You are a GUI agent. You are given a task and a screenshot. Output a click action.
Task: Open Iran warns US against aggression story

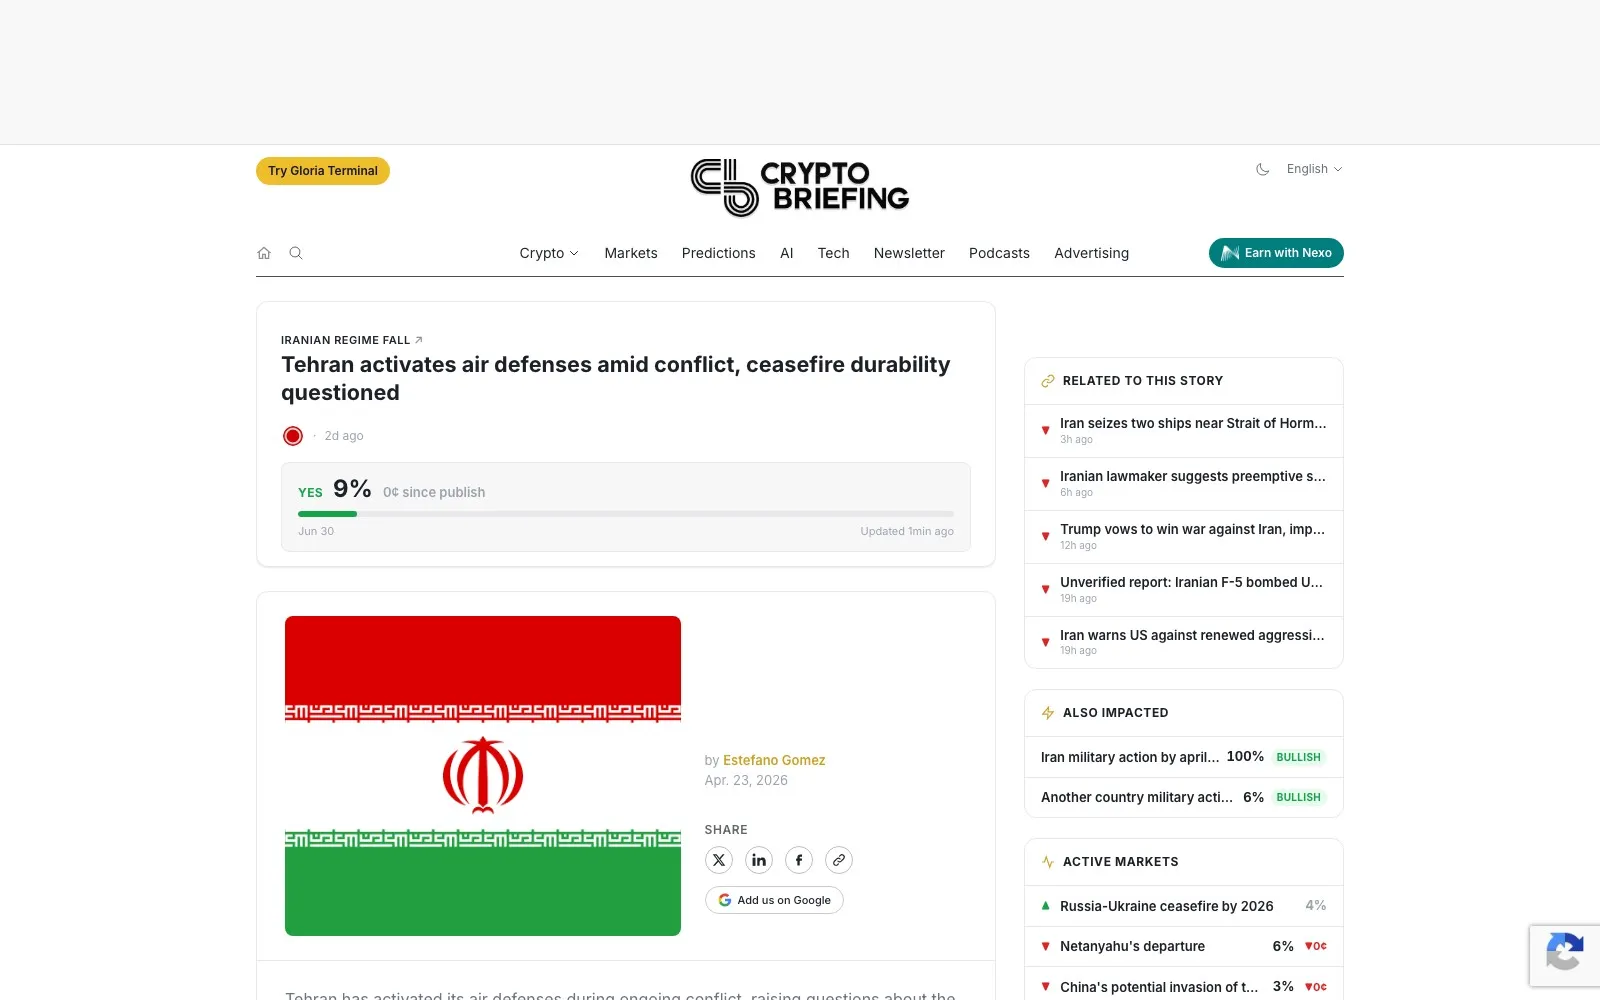(x=1184, y=642)
